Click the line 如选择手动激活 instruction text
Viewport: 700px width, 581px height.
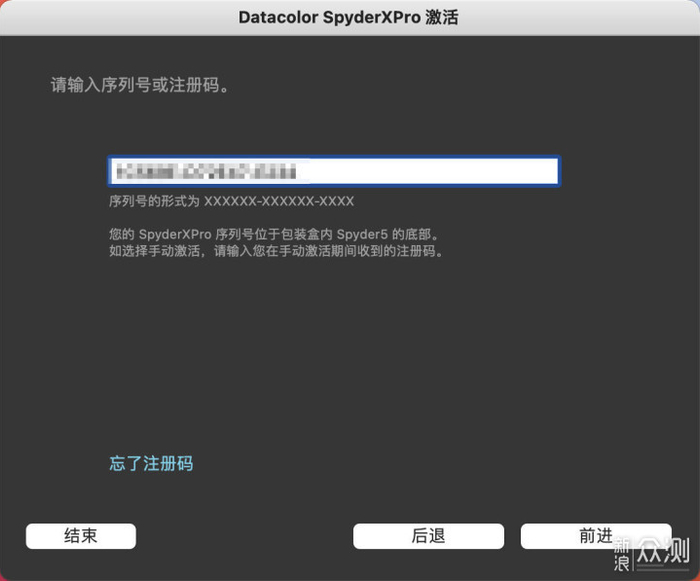click(x=276, y=251)
